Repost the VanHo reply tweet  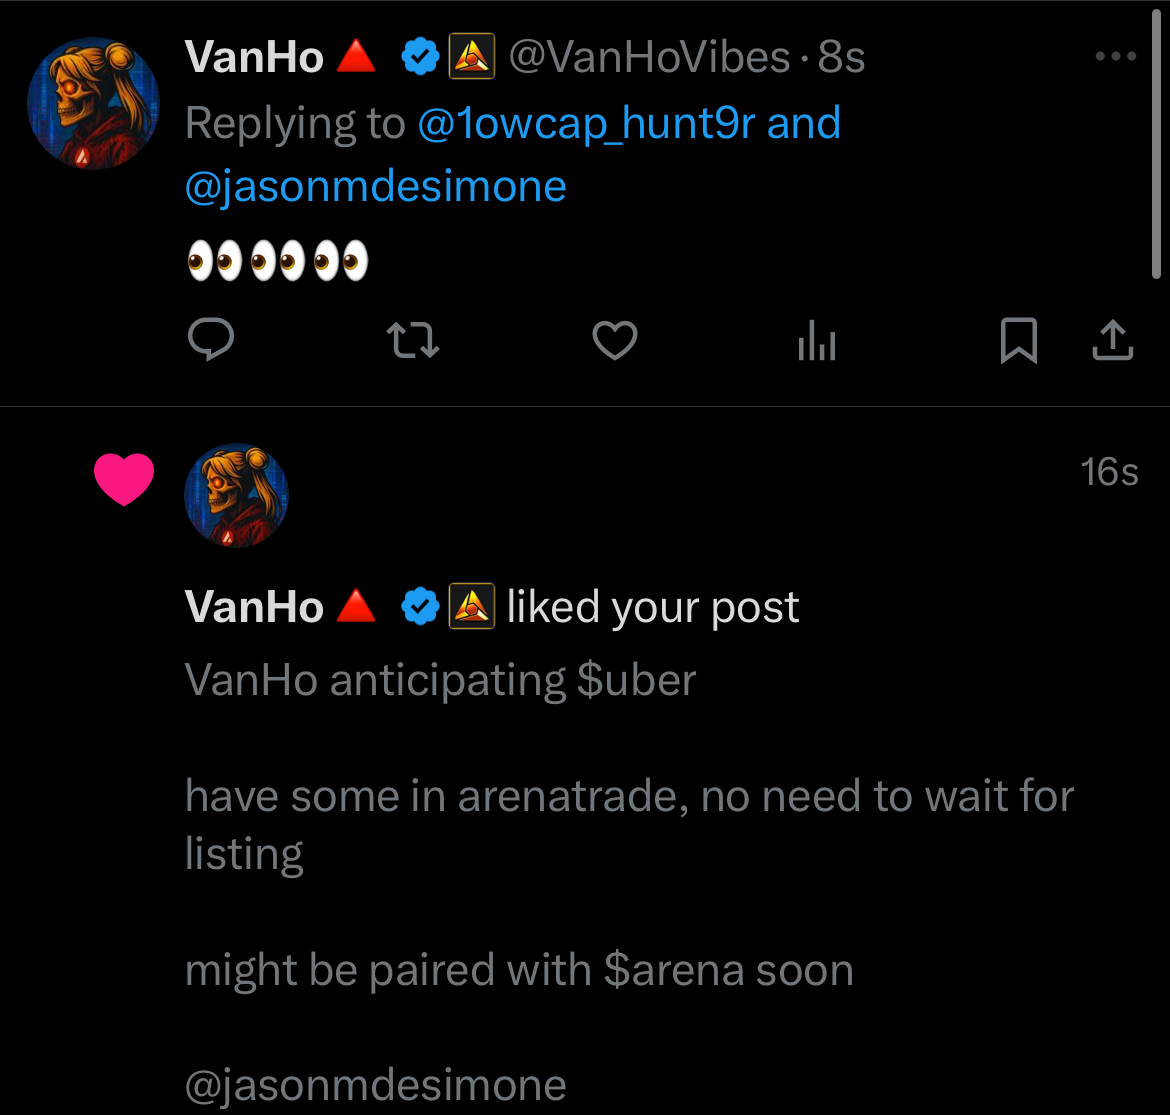[412, 341]
